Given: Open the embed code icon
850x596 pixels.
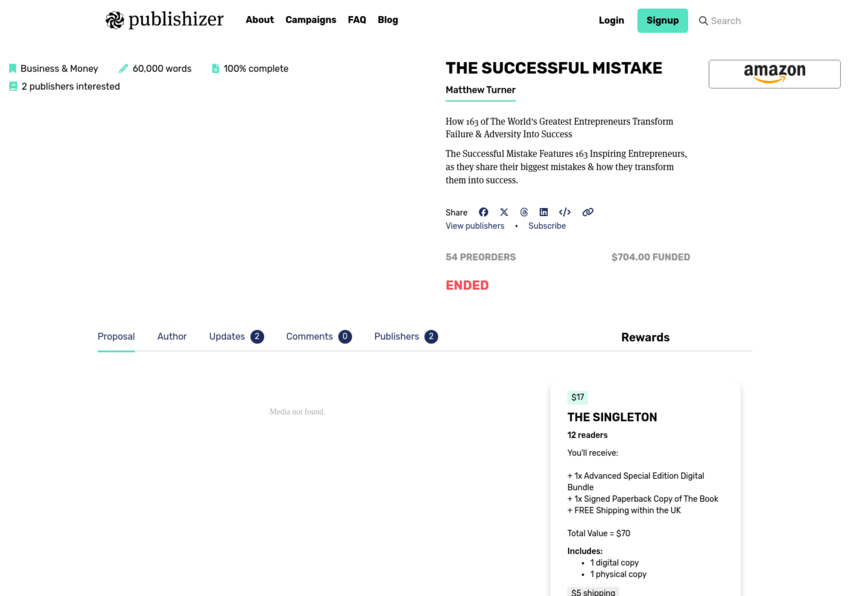Looking at the screenshot, I should pos(565,212).
